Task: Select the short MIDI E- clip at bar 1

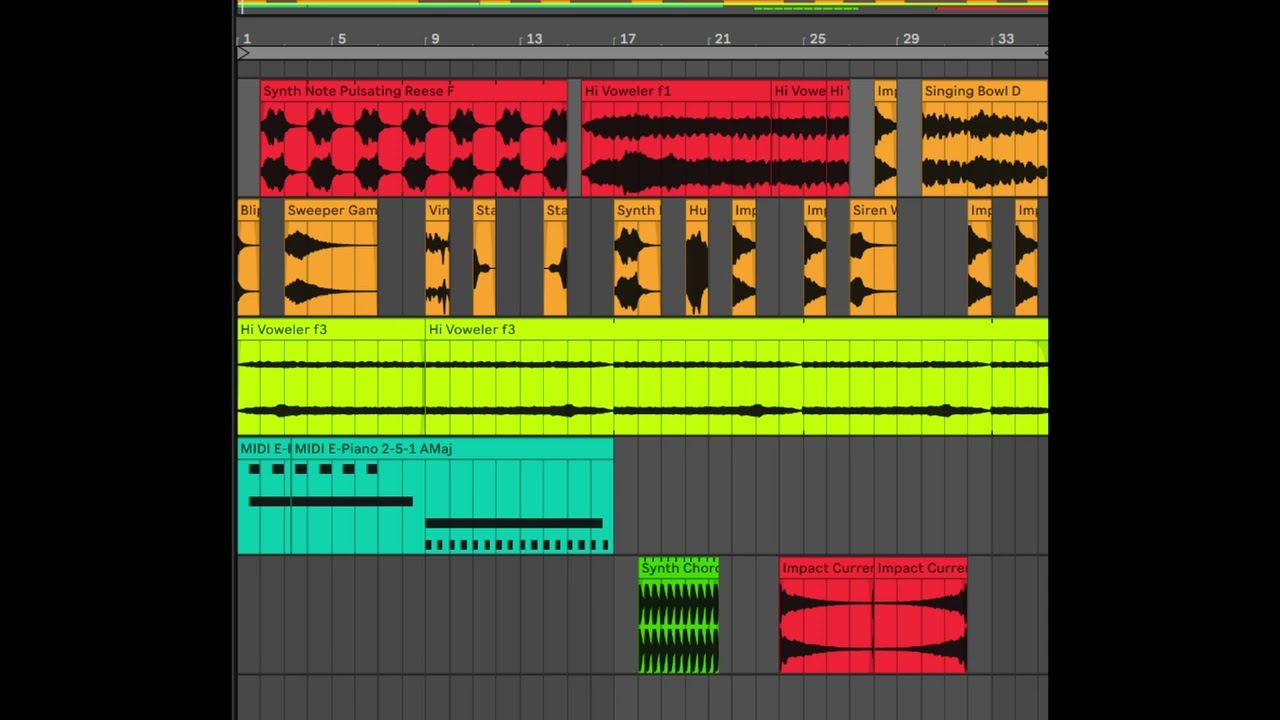Action: [264, 496]
